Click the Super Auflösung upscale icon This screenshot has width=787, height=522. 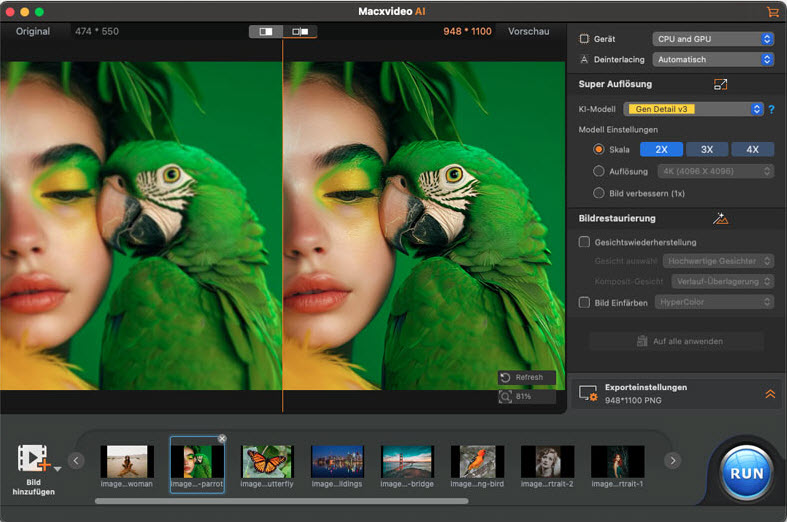[720, 85]
